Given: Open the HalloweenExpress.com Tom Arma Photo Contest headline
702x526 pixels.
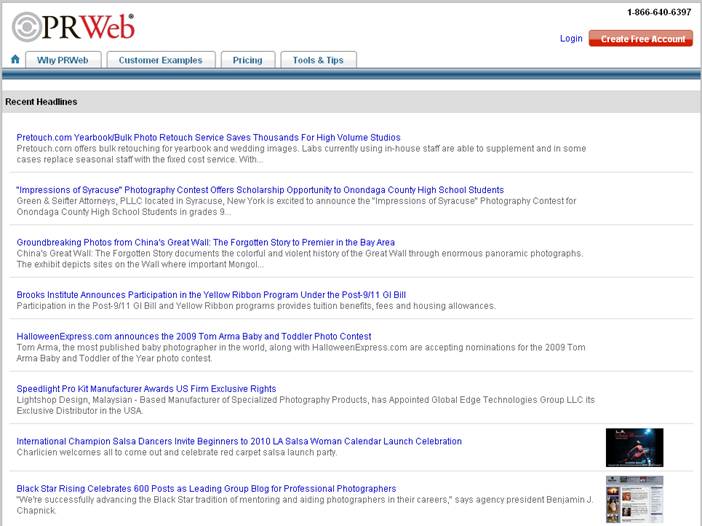Looking at the screenshot, I should 194,336.
